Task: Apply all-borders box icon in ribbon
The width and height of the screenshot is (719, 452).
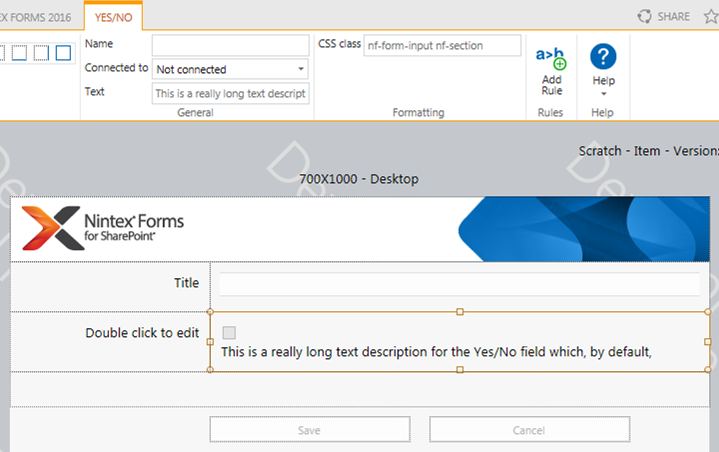Action: pos(63,53)
